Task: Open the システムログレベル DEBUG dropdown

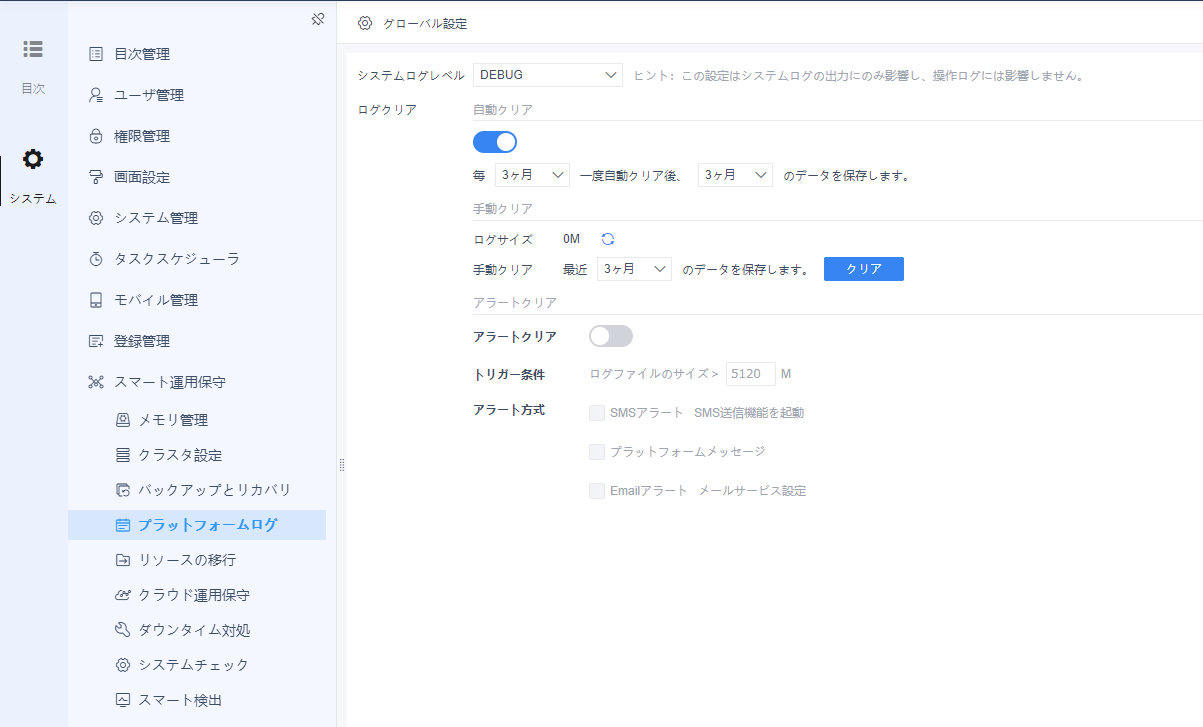Action: (x=547, y=74)
